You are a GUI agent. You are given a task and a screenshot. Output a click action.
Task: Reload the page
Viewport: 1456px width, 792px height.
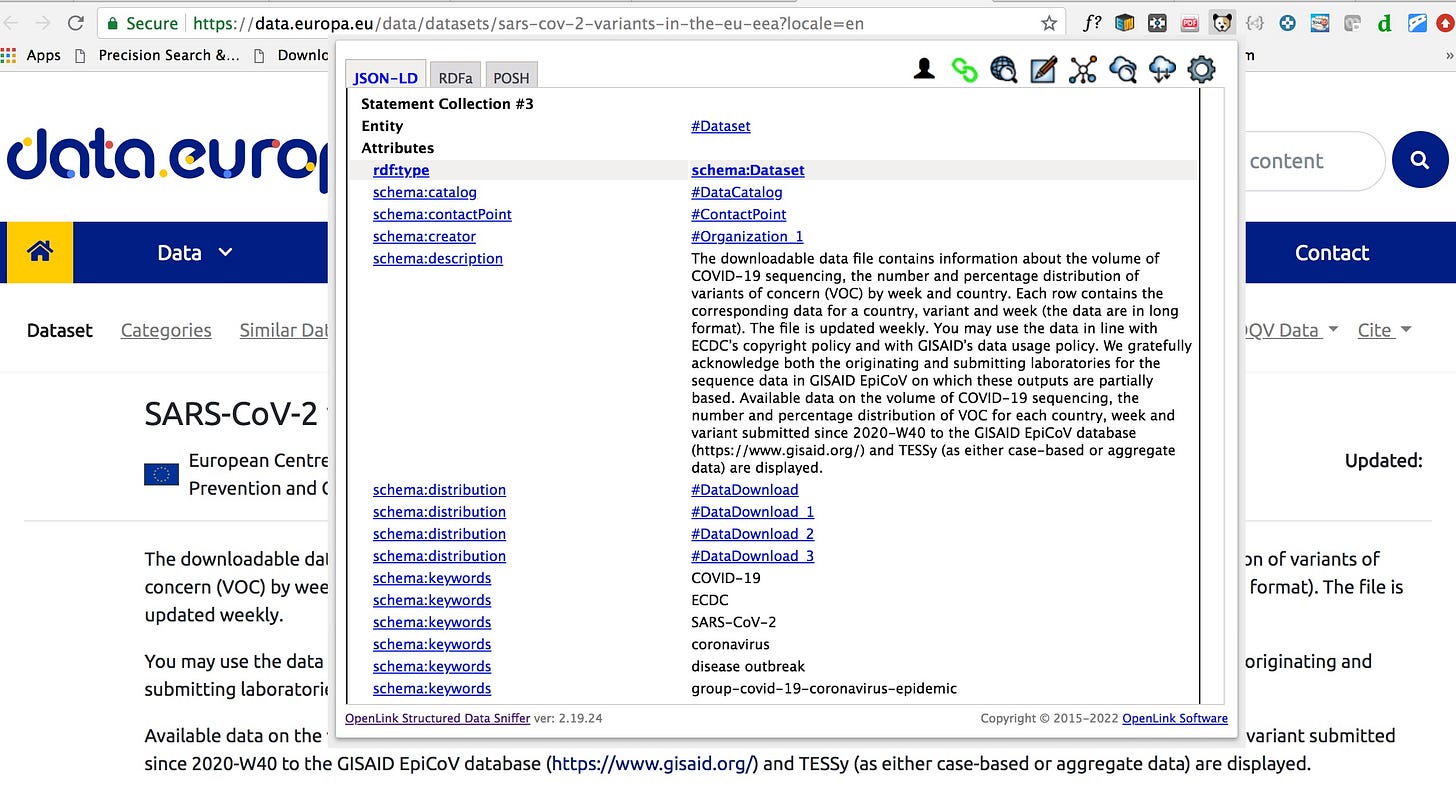click(76, 22)
